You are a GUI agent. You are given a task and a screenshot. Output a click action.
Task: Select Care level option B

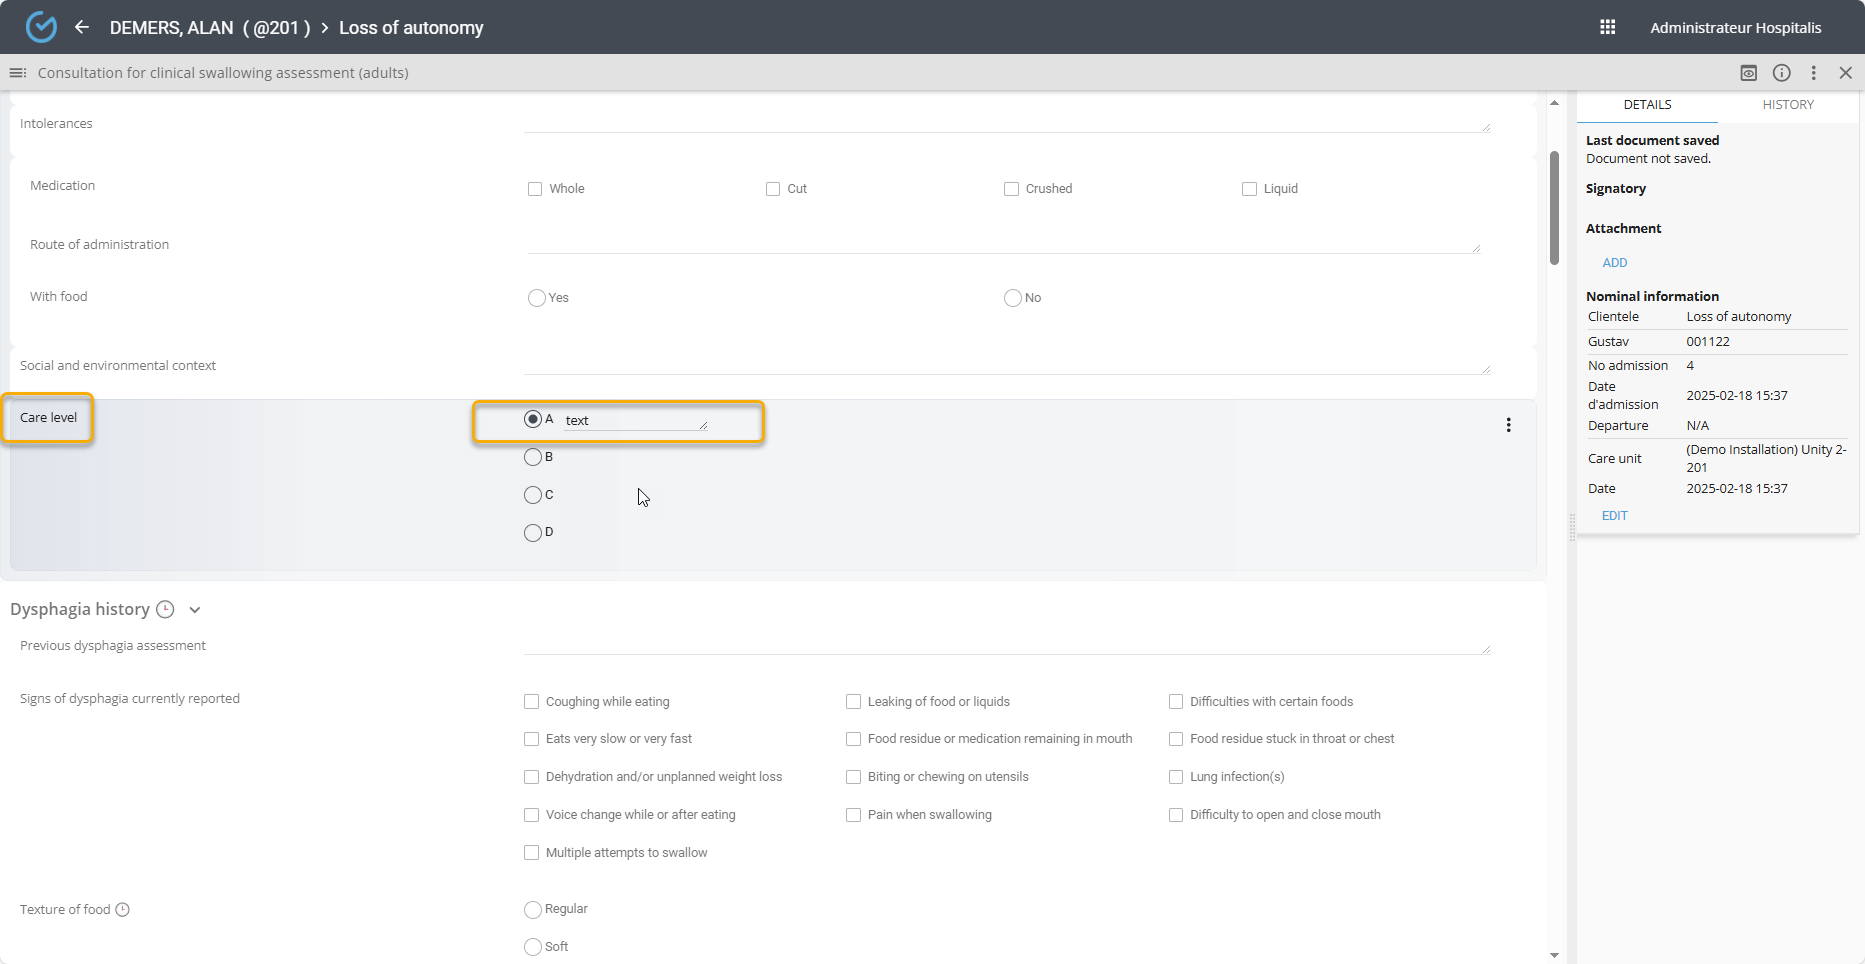tap(533, 457)
